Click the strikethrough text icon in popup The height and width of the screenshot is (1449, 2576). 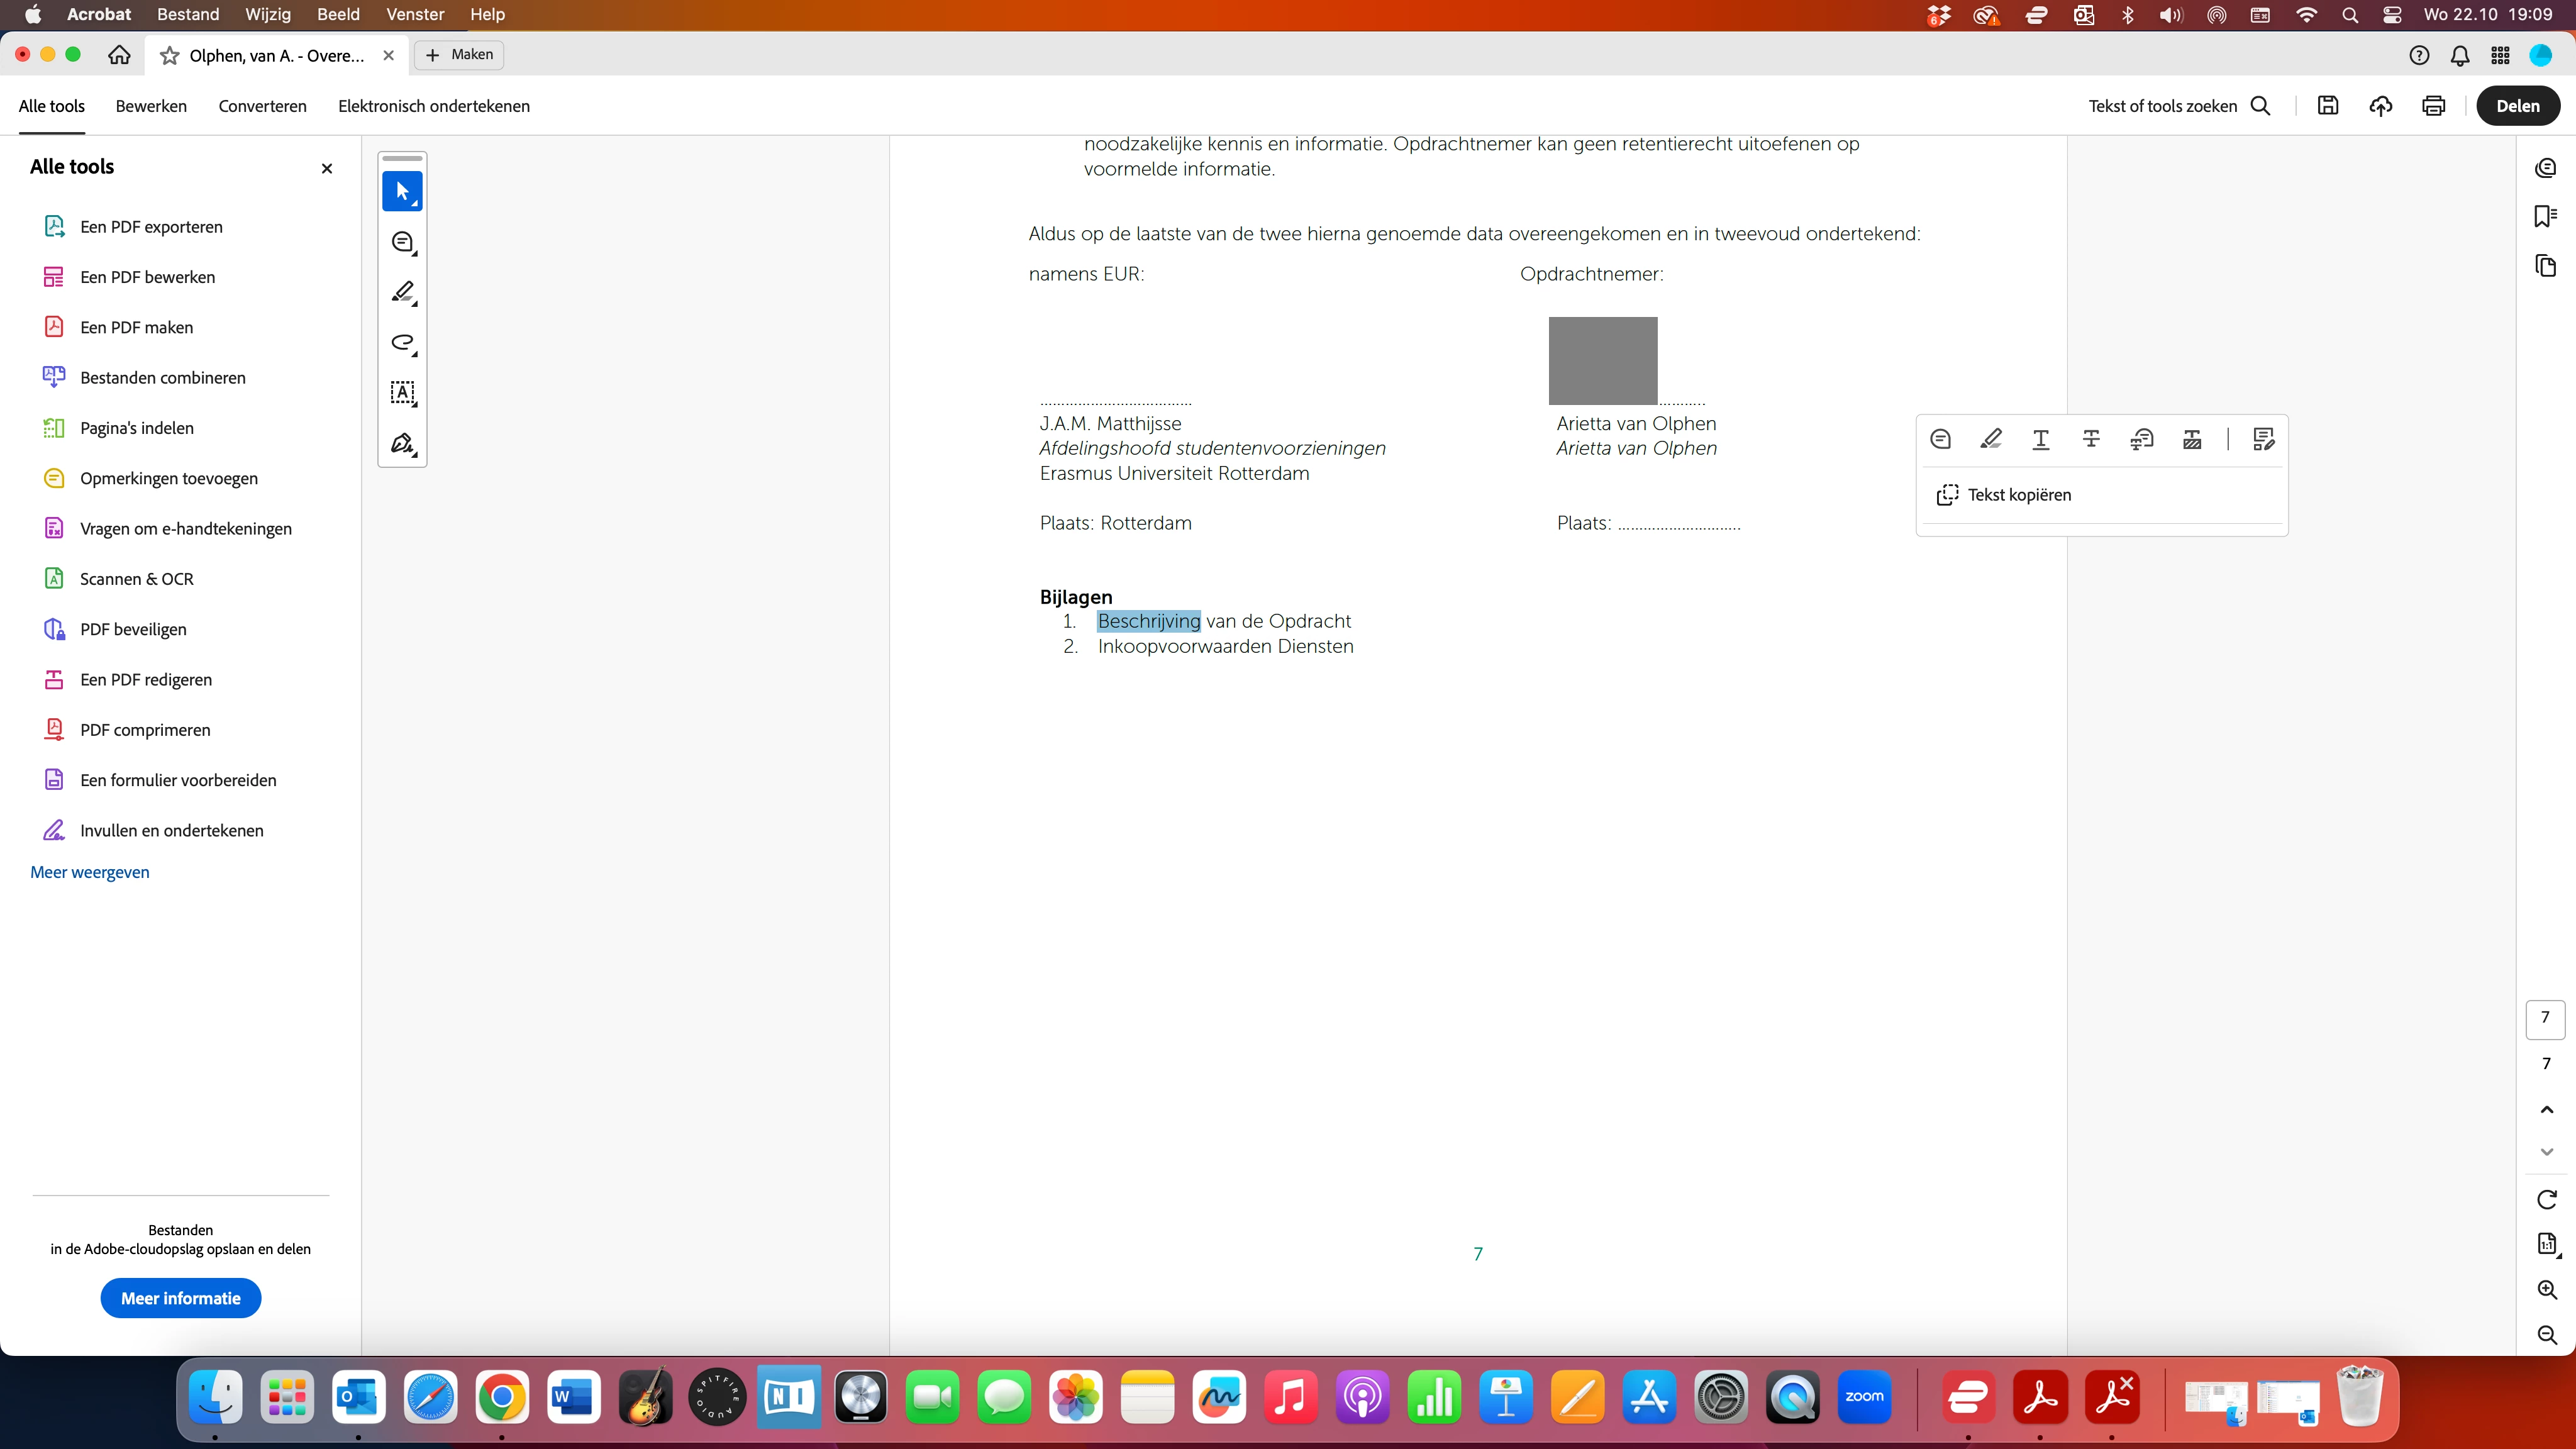[x=2091, y=439]
